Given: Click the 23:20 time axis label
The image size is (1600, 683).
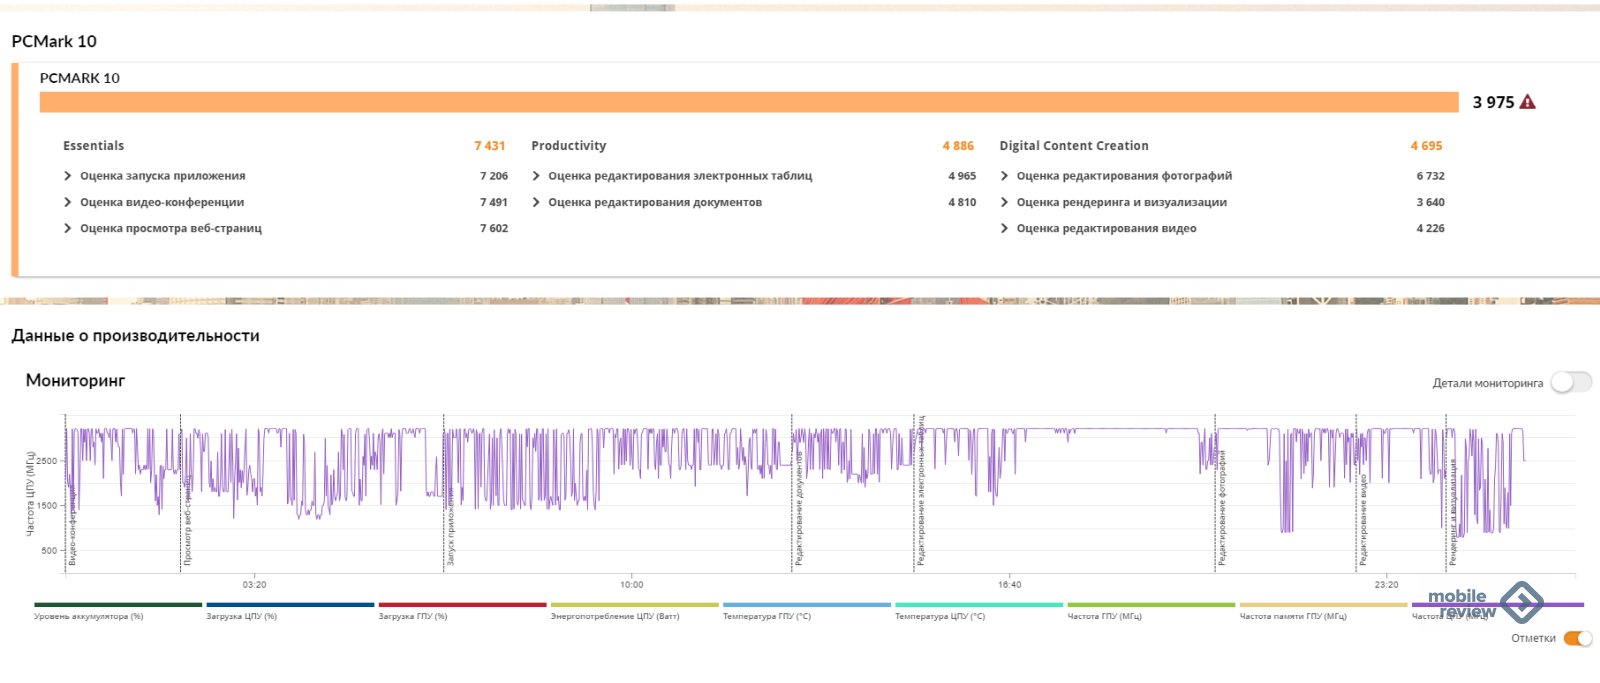Looking at the screenshot, I should tap(1387, 585).
